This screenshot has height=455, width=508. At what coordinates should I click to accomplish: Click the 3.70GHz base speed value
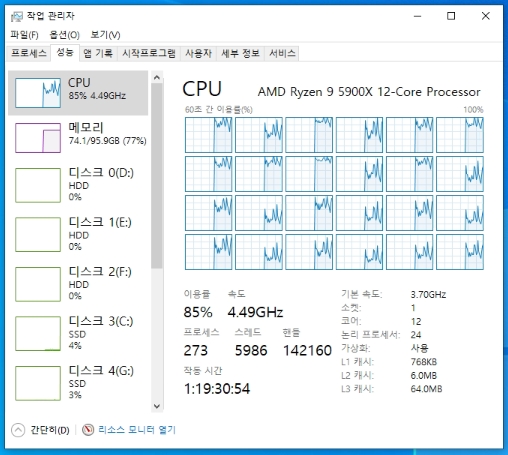pyautogui.click(x=428, y=295)
